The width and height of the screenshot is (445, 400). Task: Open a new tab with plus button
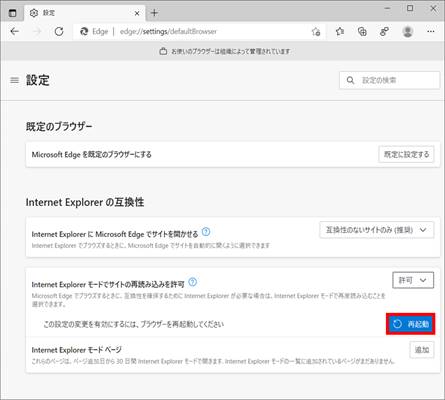[x=154, y=13]
